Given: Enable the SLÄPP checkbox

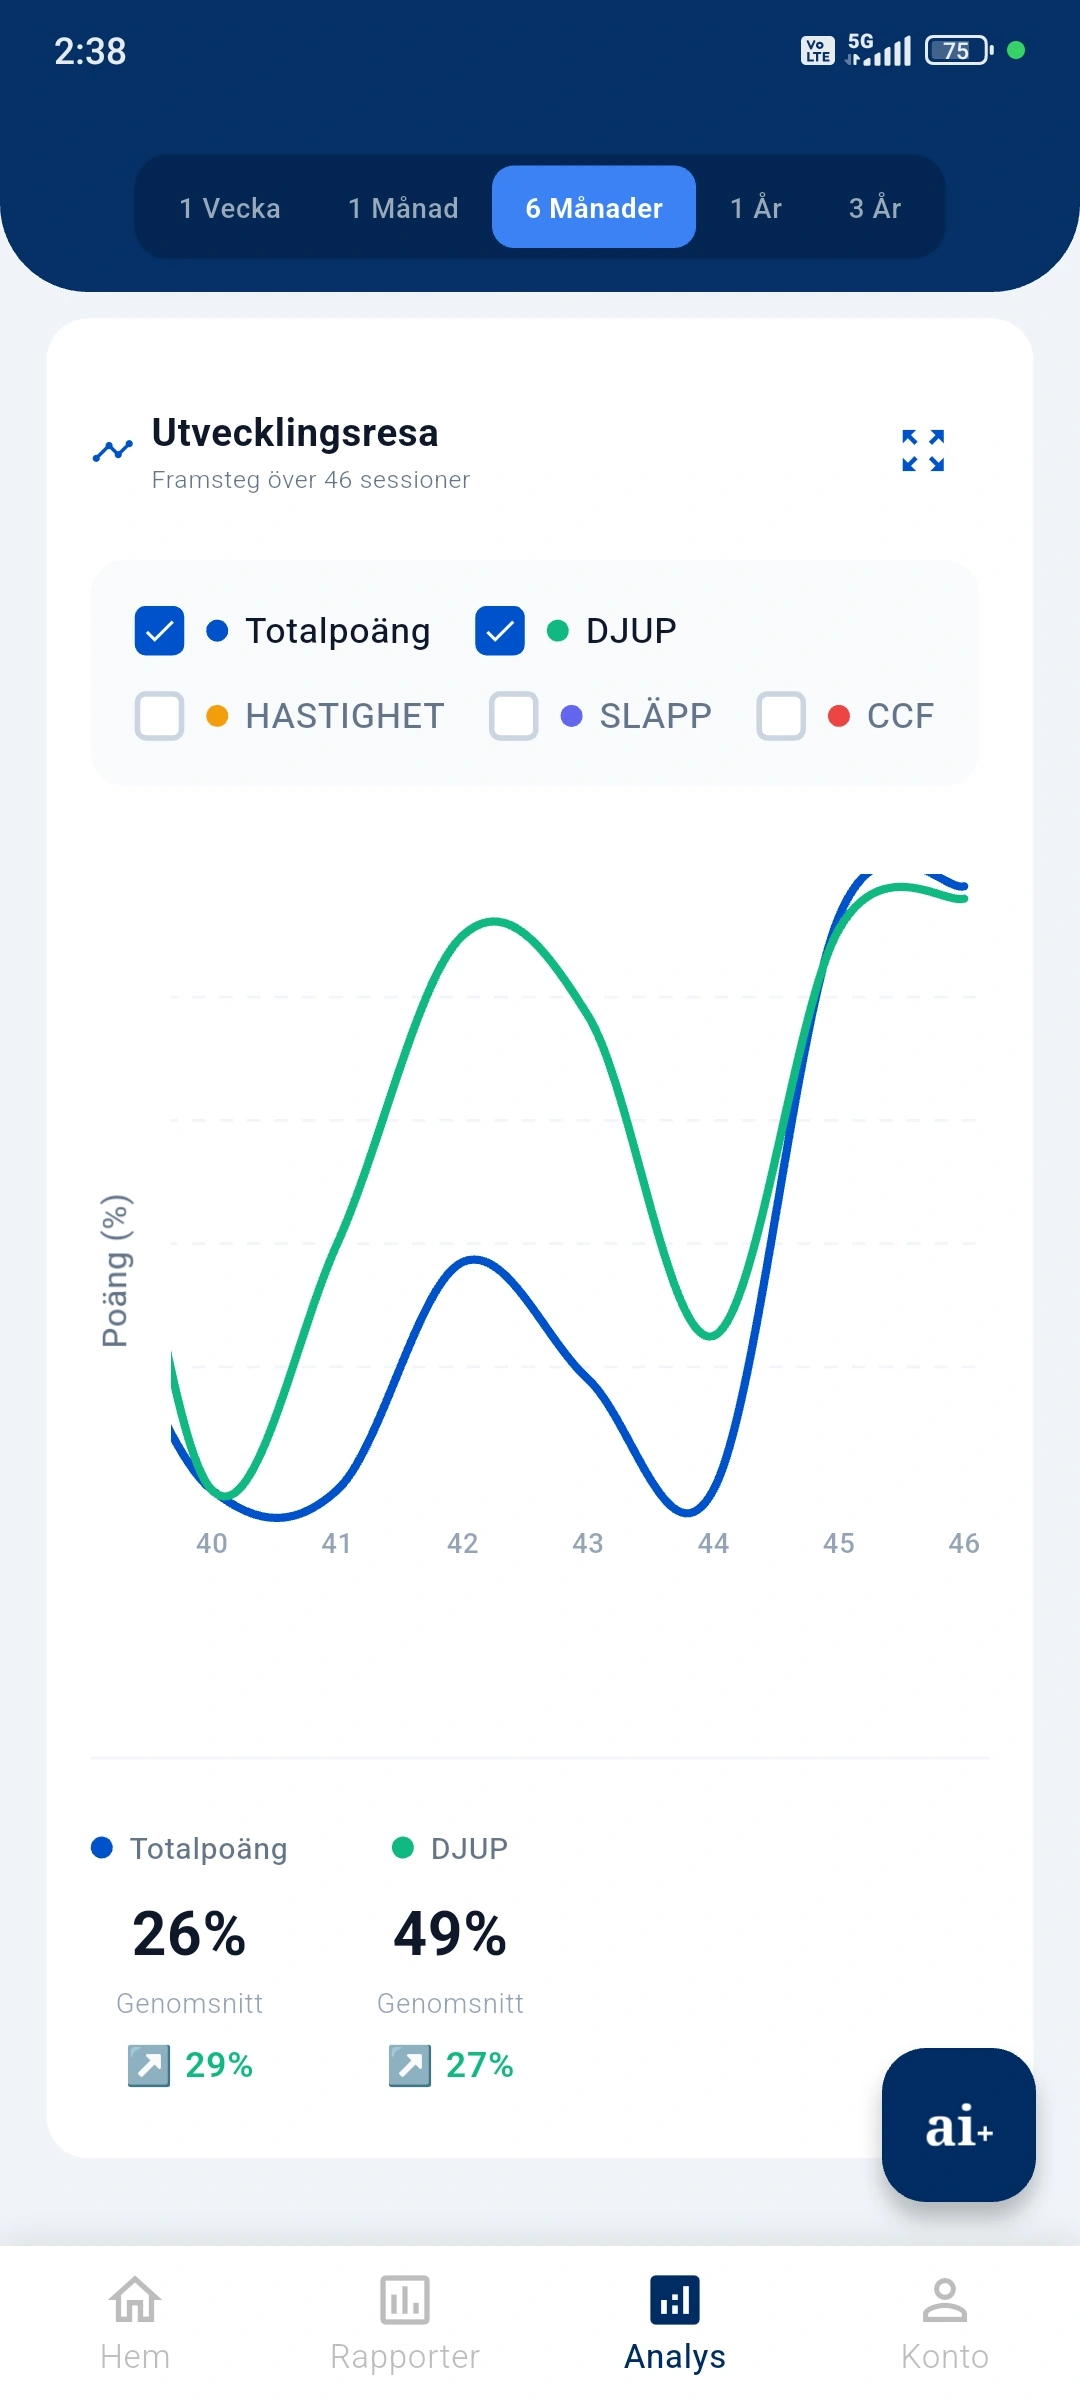Looking at the screenshot, I should (514, 716).
